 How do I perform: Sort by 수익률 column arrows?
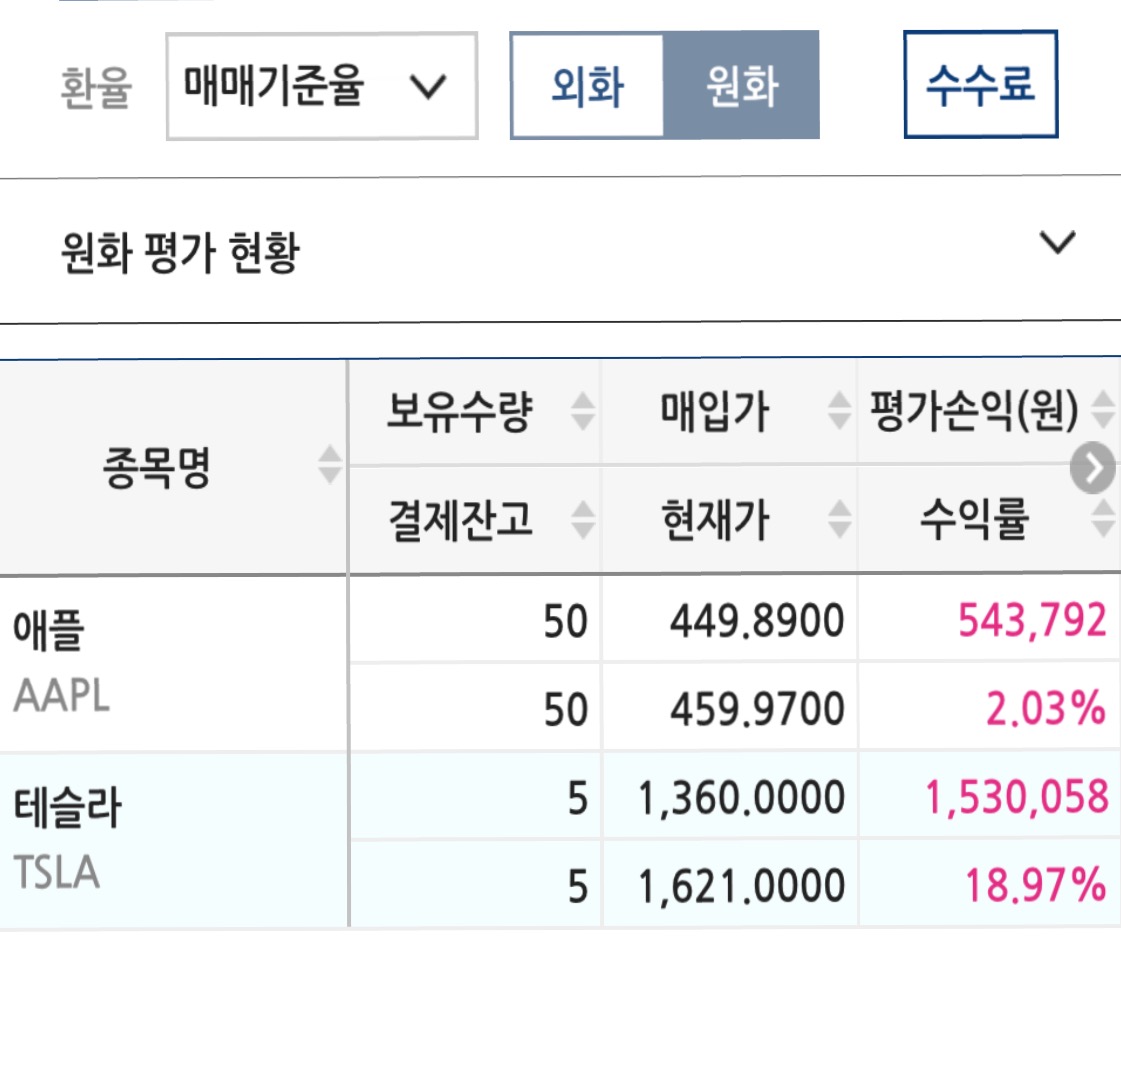point(1104,518)
